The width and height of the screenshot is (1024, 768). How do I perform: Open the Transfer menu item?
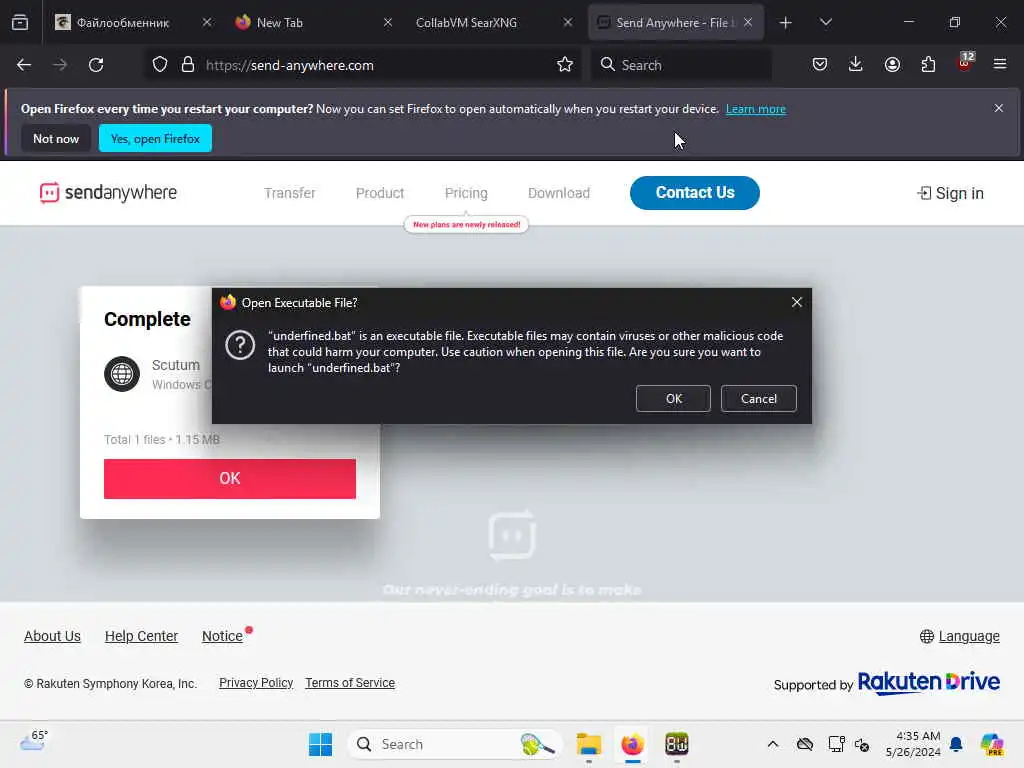tap(290, 193)
